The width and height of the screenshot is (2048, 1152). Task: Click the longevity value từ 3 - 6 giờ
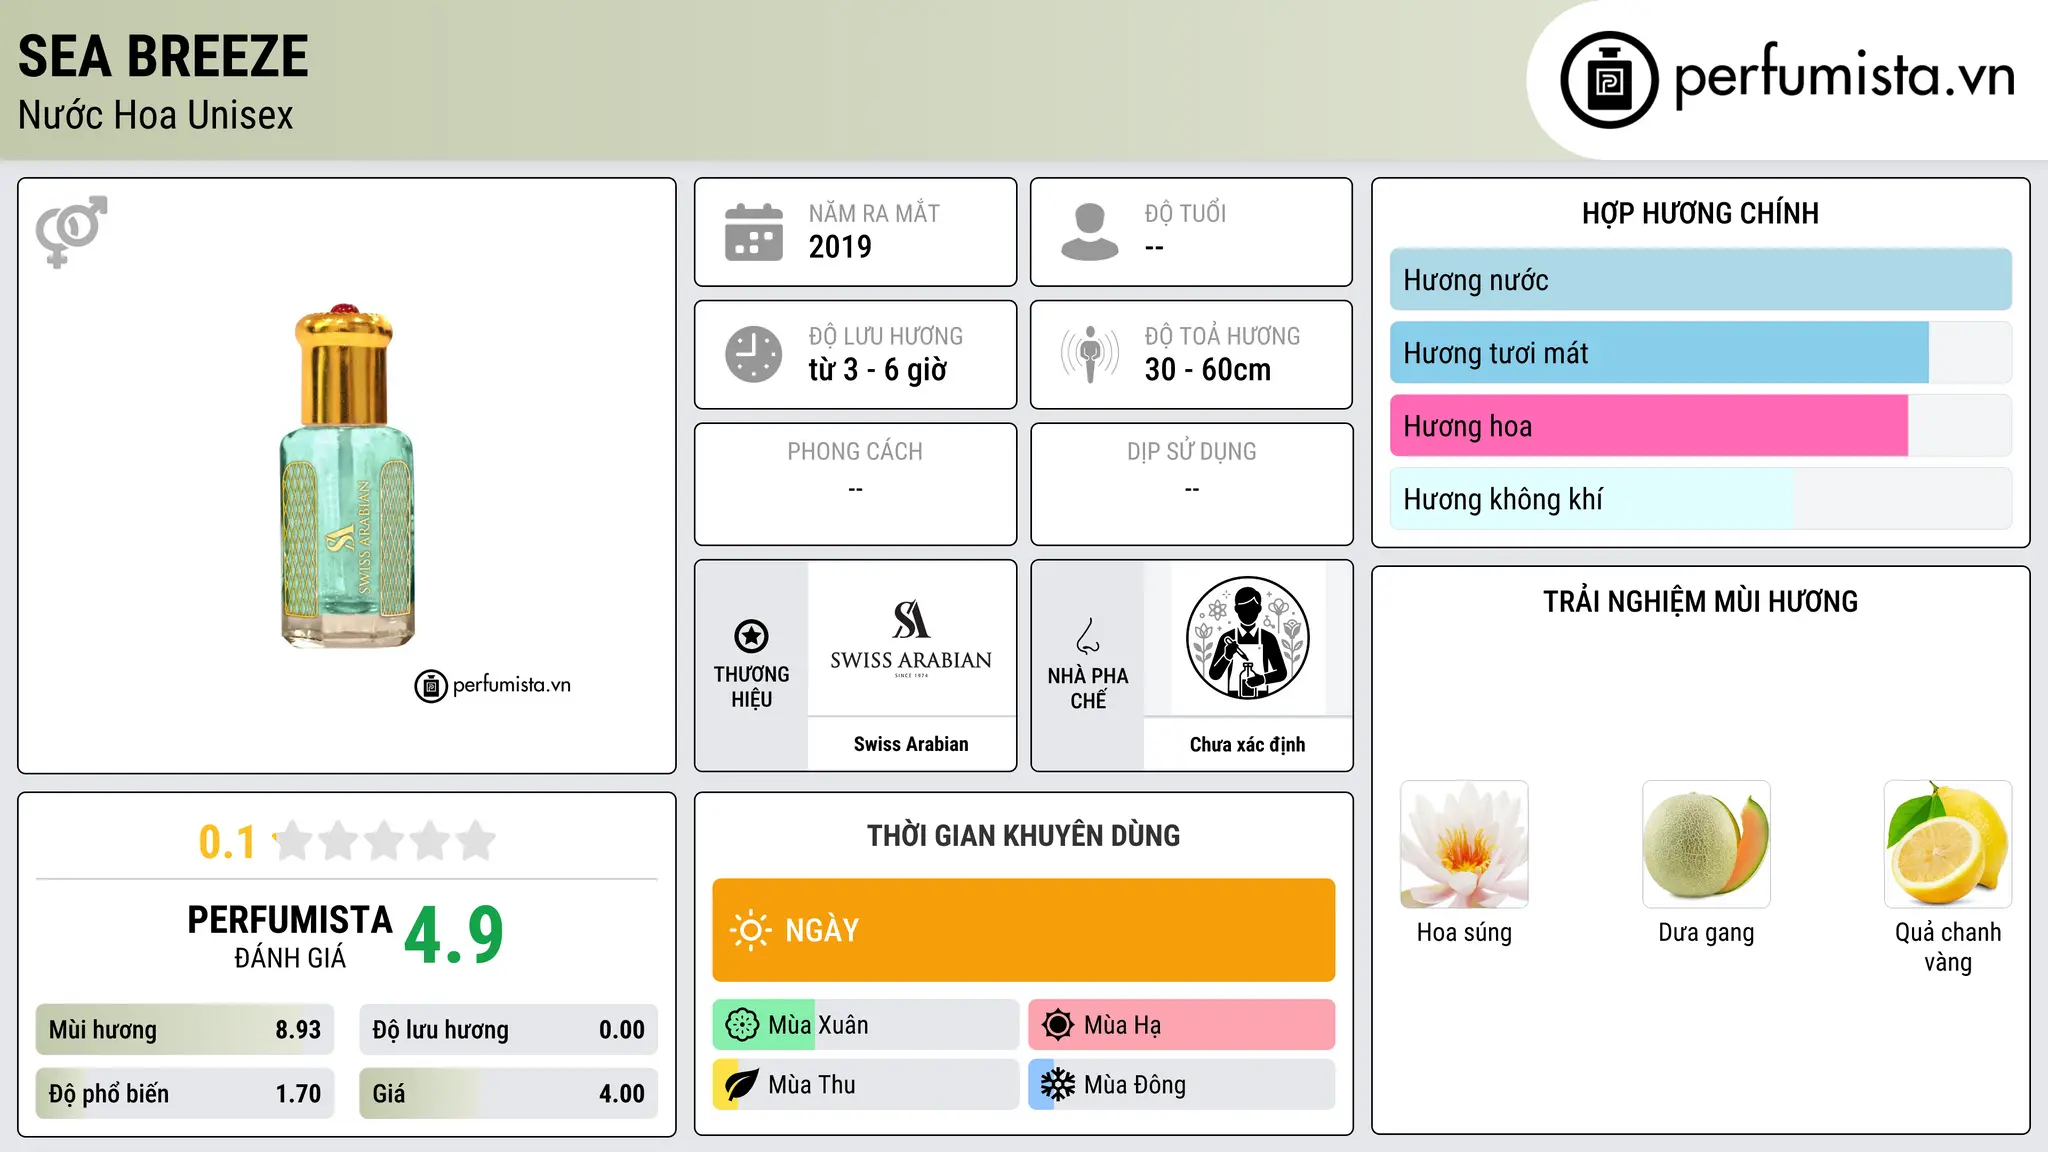878,370
